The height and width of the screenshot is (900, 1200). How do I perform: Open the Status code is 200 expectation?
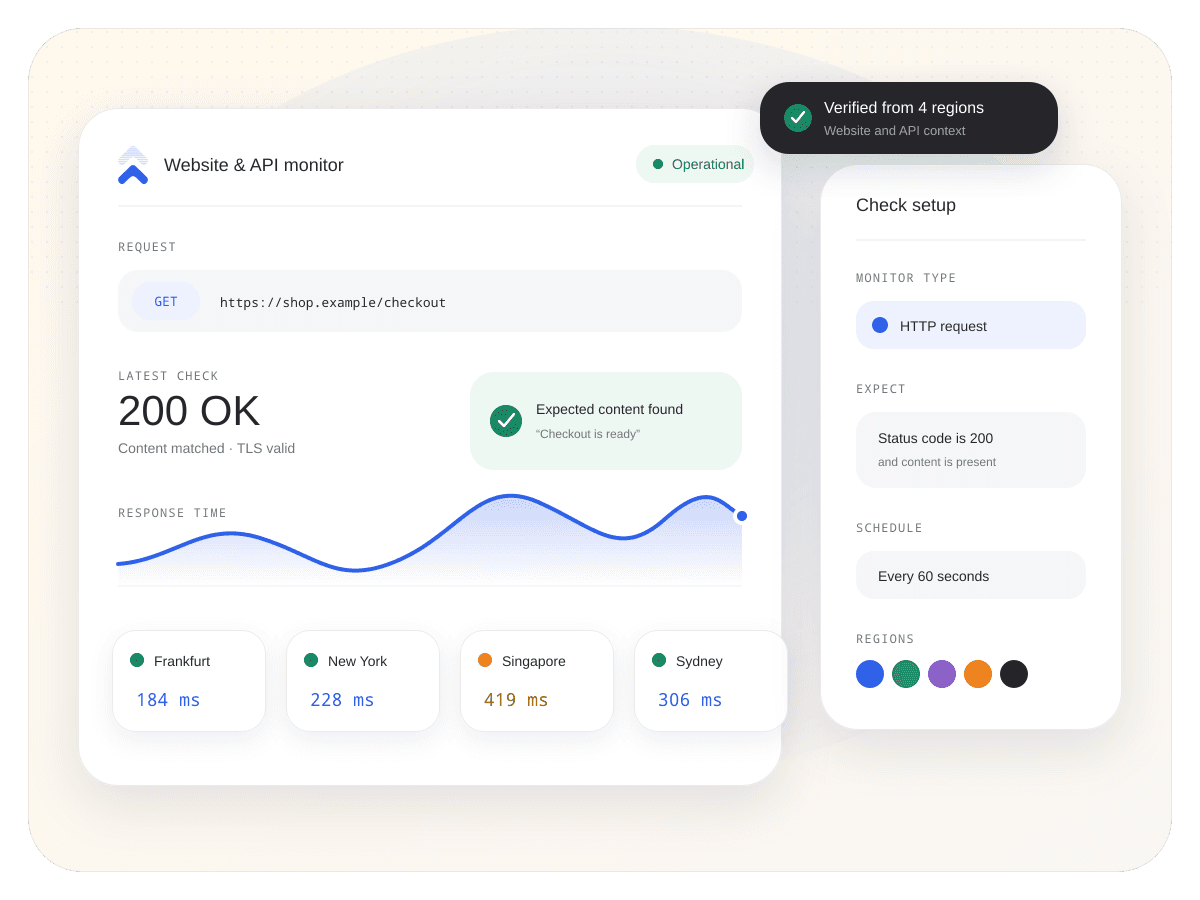971,450
